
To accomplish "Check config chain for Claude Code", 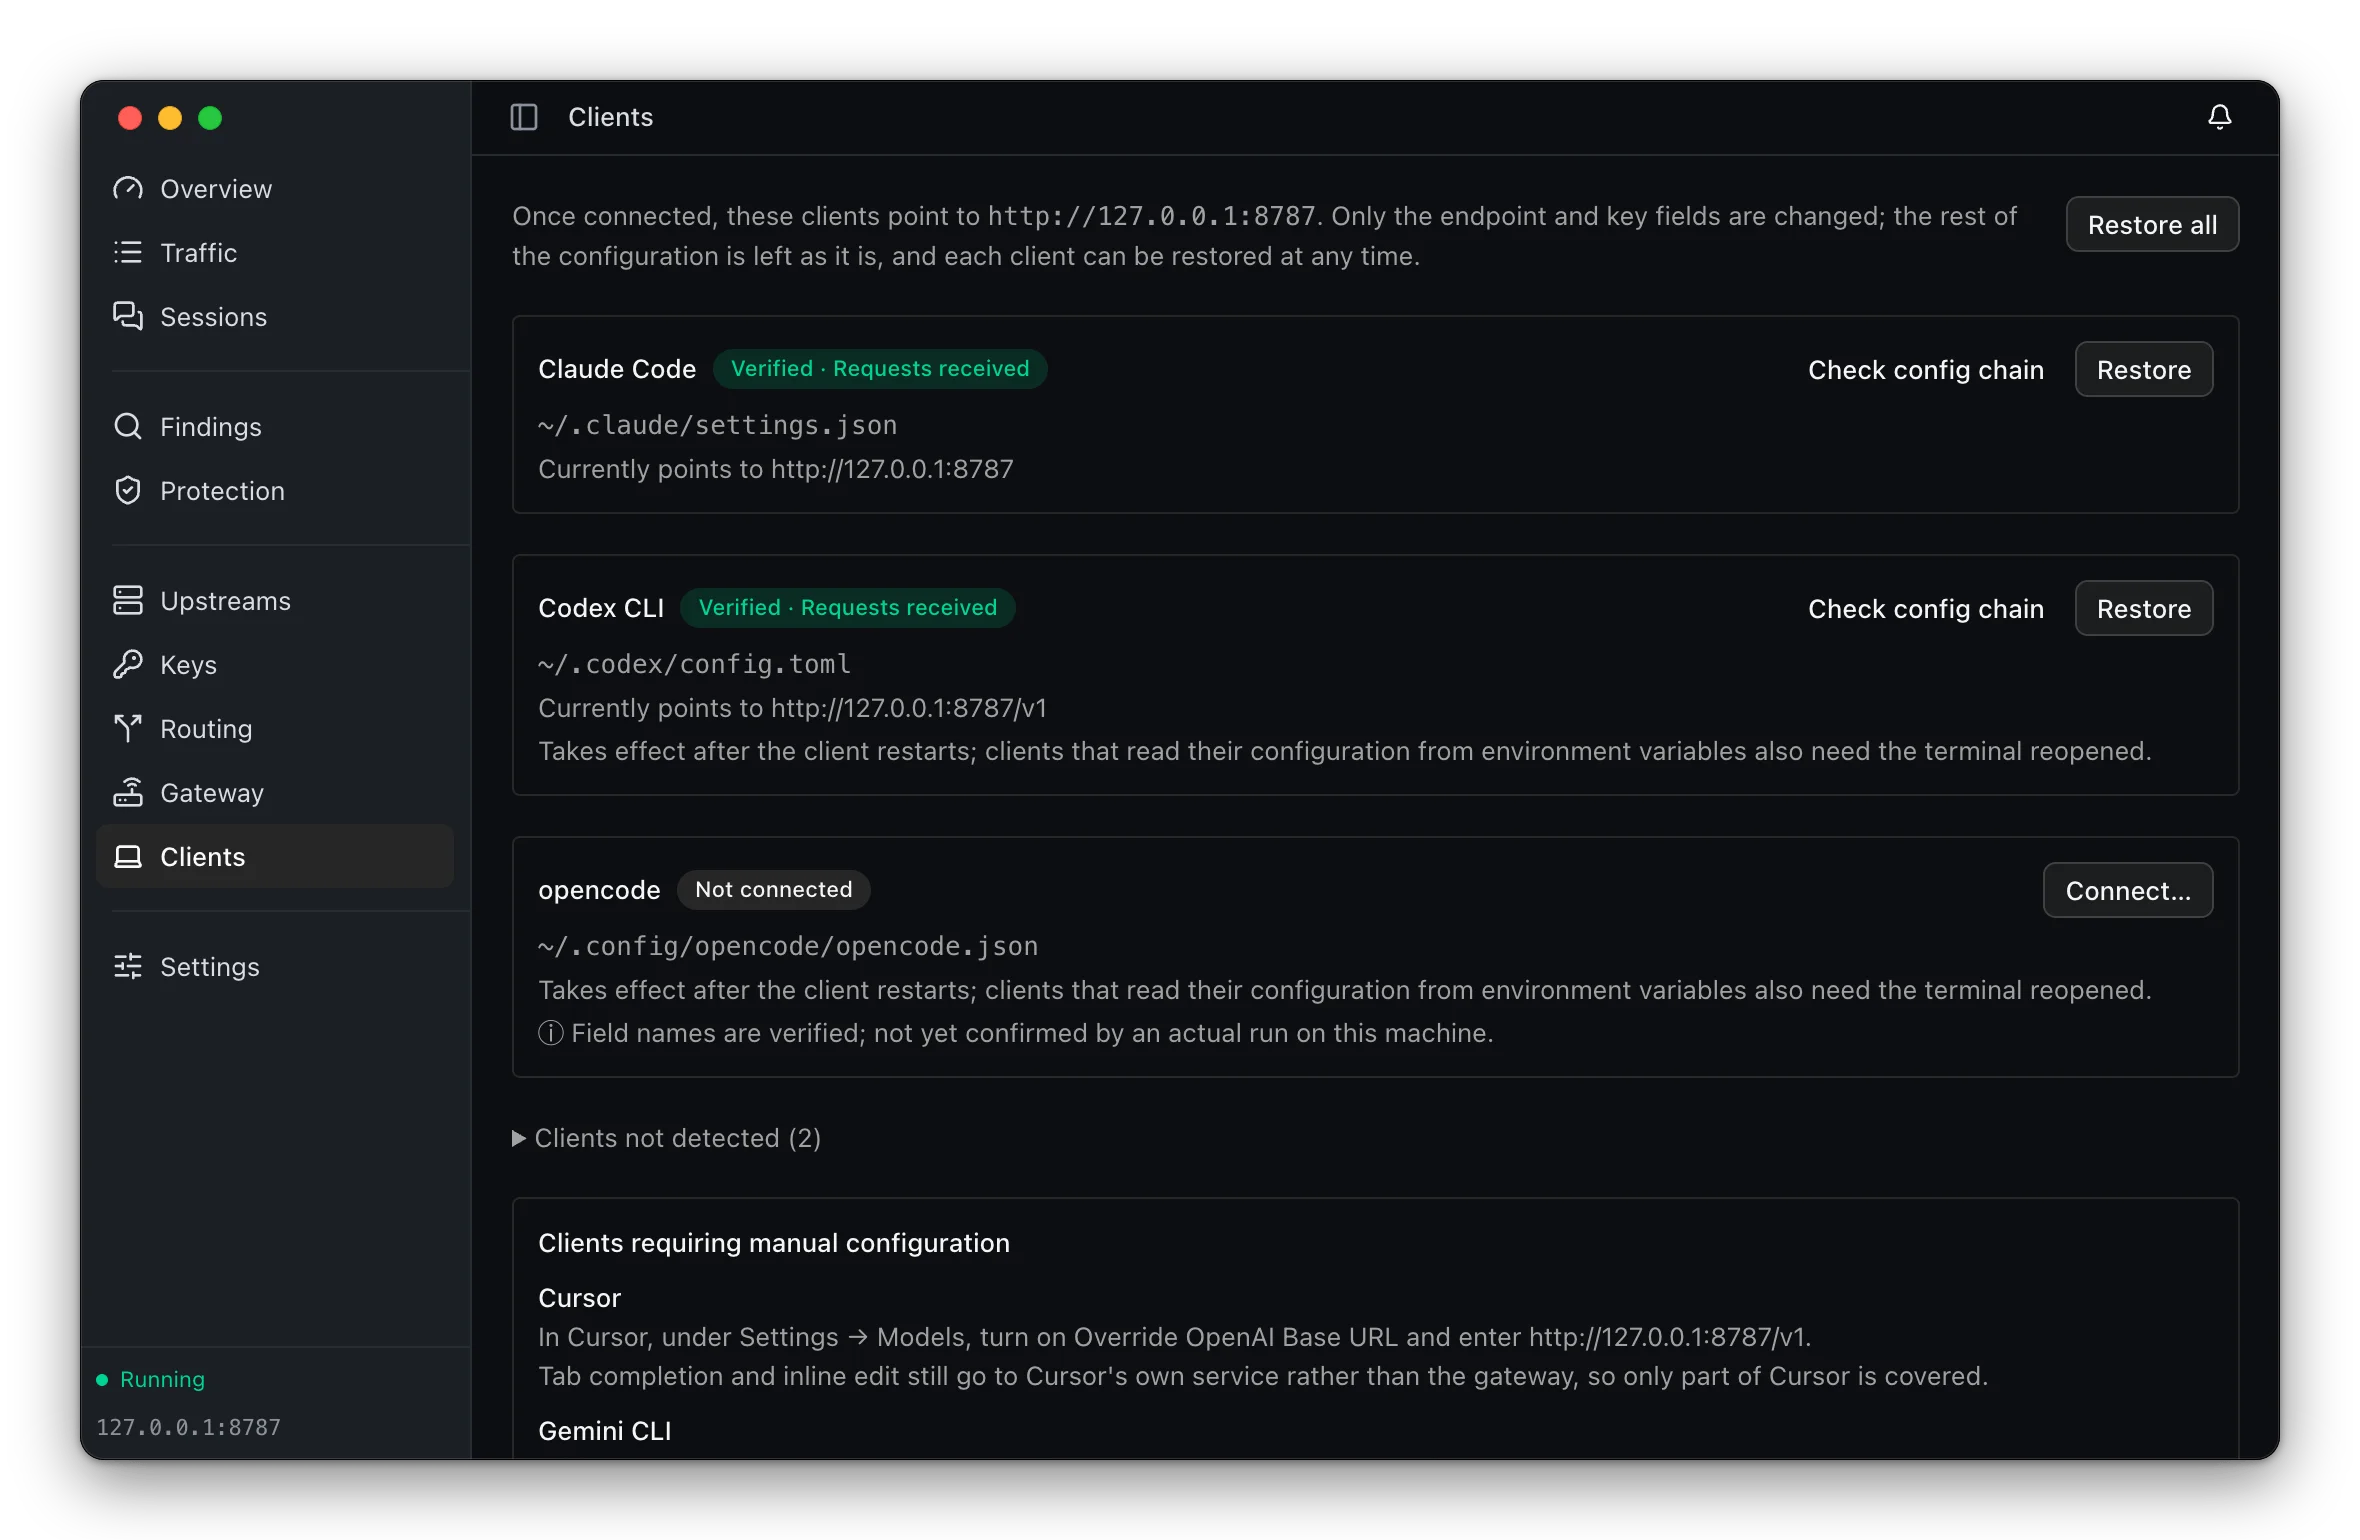I will pyautogui.click(x=1926, y=370).
